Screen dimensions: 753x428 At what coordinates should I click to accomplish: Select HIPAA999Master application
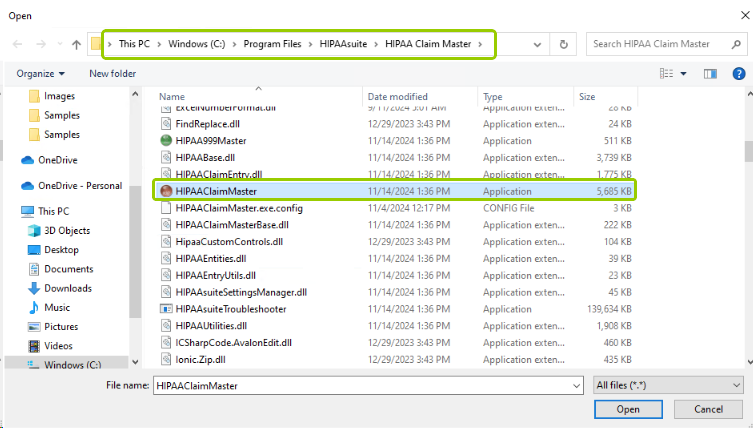tap(211, 141)
